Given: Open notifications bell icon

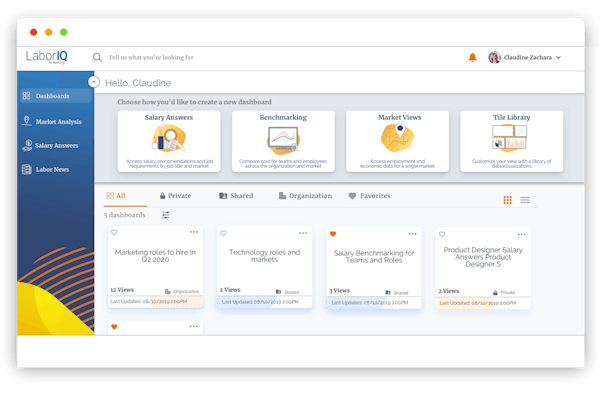Looking at the screenshot, I should (x=473, y=57).
